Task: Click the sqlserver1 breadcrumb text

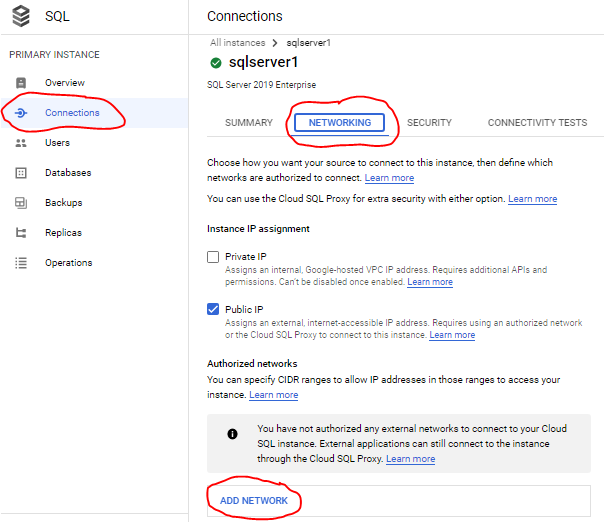Action: [x=309, y=43]
